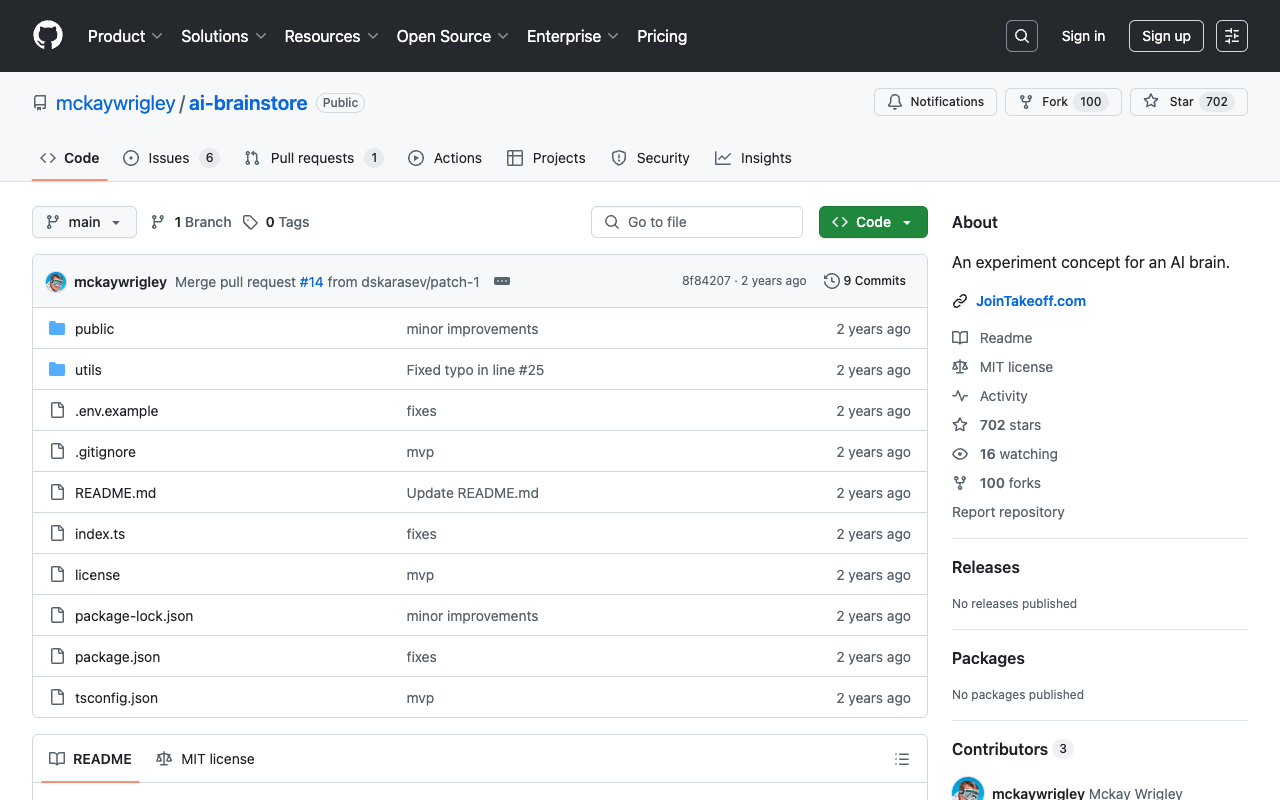Open the appearance settings icon in header
The width and height of the screenshot is (1280, 800).
pos(1232,36)
